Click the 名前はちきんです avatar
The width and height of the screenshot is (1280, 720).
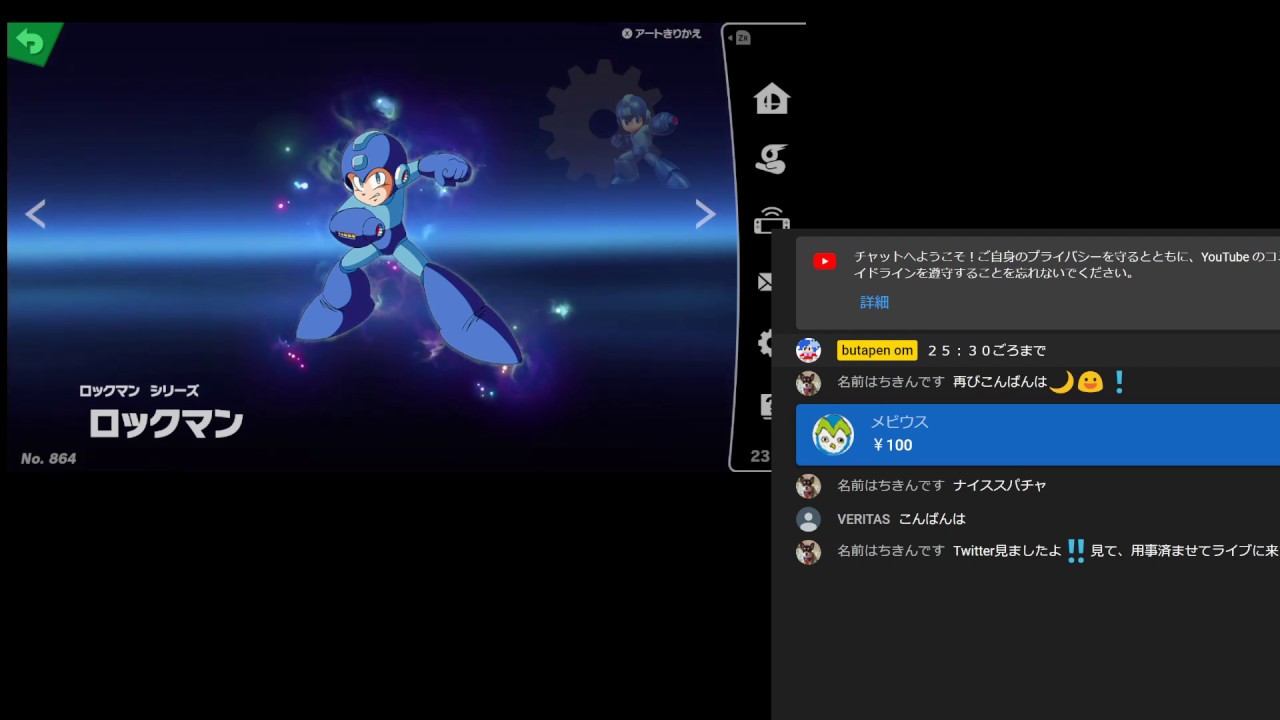808,382
